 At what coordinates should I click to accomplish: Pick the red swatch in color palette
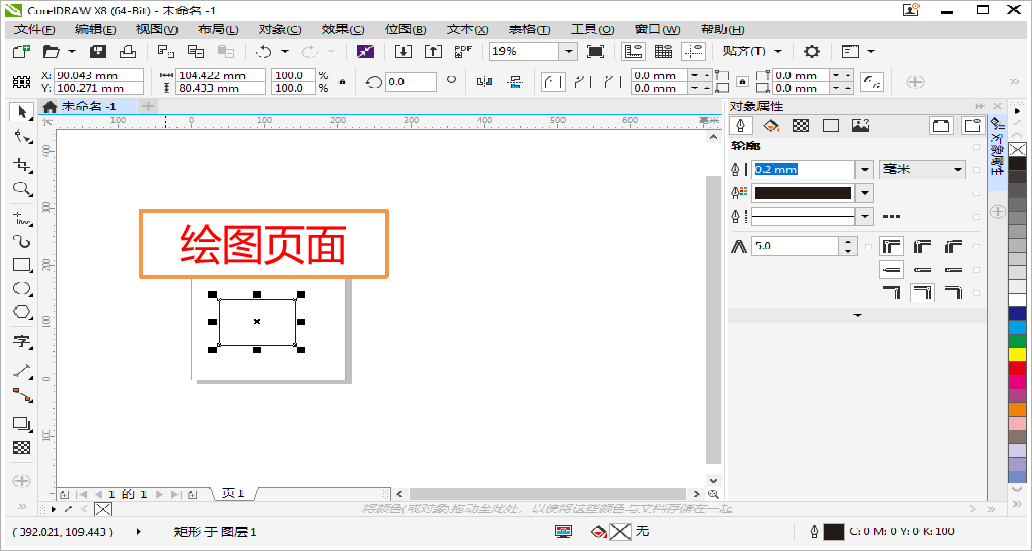tap(1017, 368)
